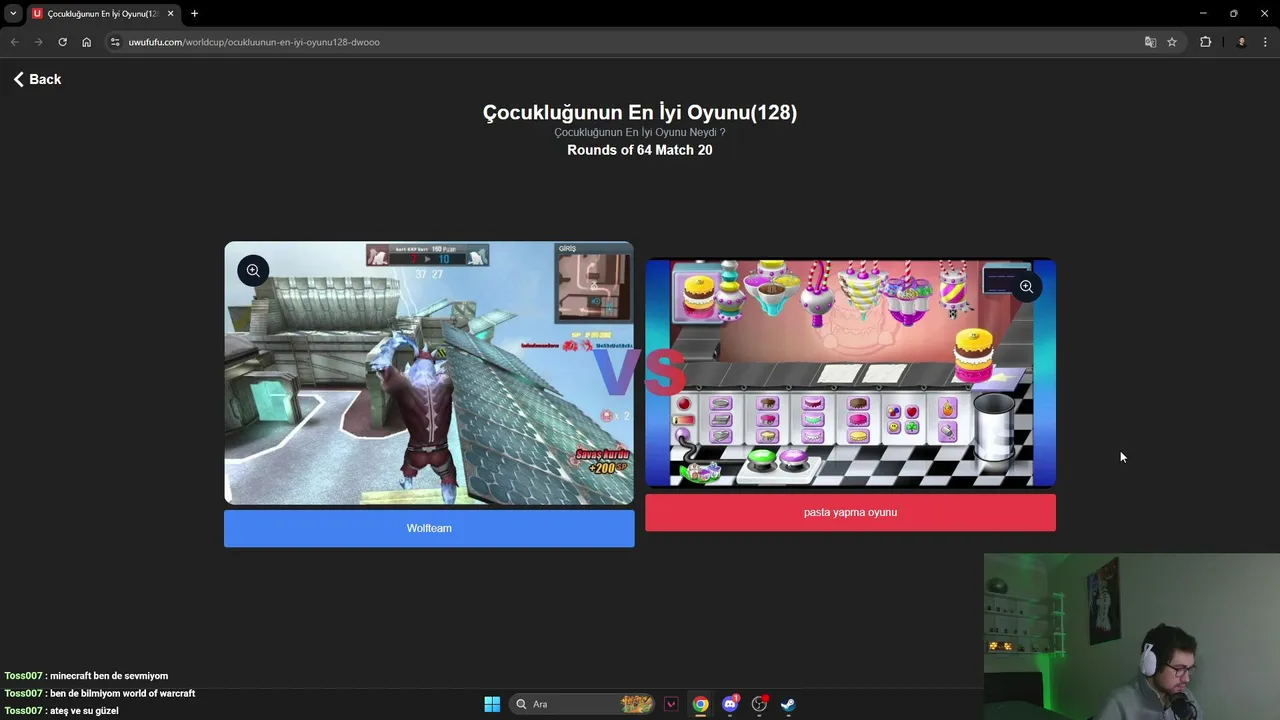Select the Wolfteam screenshot thumbnail
Image resolution: width=1280 pixels, height=720 pixels.
point(429,373)
